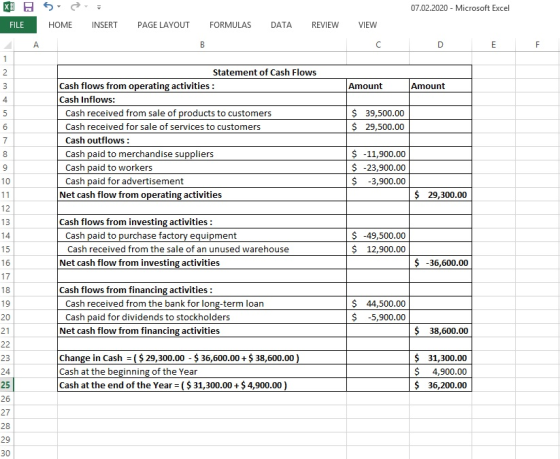Select row 25 header
This screenshot has height=459, width=560.
point(7,385)
